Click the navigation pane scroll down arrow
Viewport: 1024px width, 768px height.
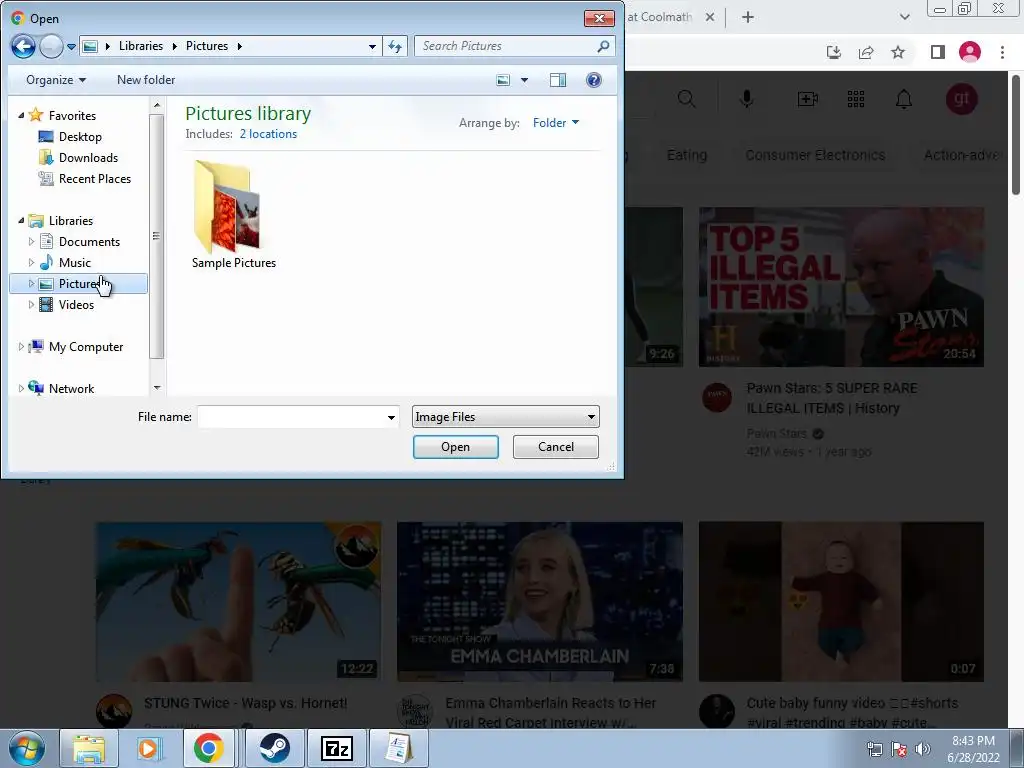pyautogui.click(x=157, y=388)
